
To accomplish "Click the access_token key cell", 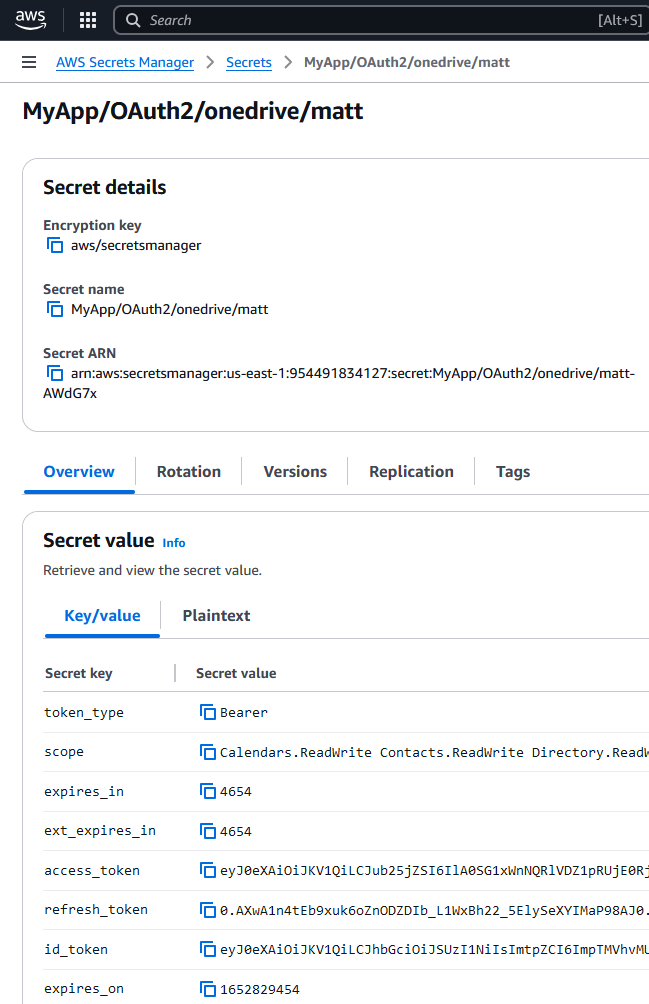I will (x=92, y=871).
